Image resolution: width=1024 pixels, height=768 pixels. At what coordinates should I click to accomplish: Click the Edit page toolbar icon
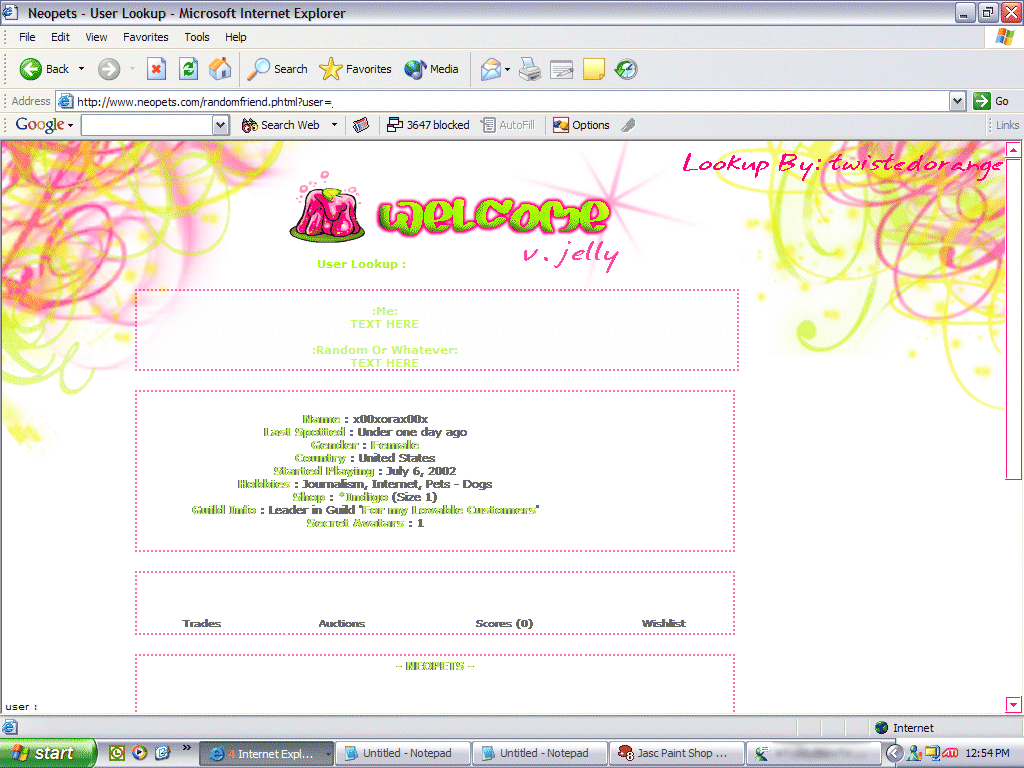[x=562, y=69]
